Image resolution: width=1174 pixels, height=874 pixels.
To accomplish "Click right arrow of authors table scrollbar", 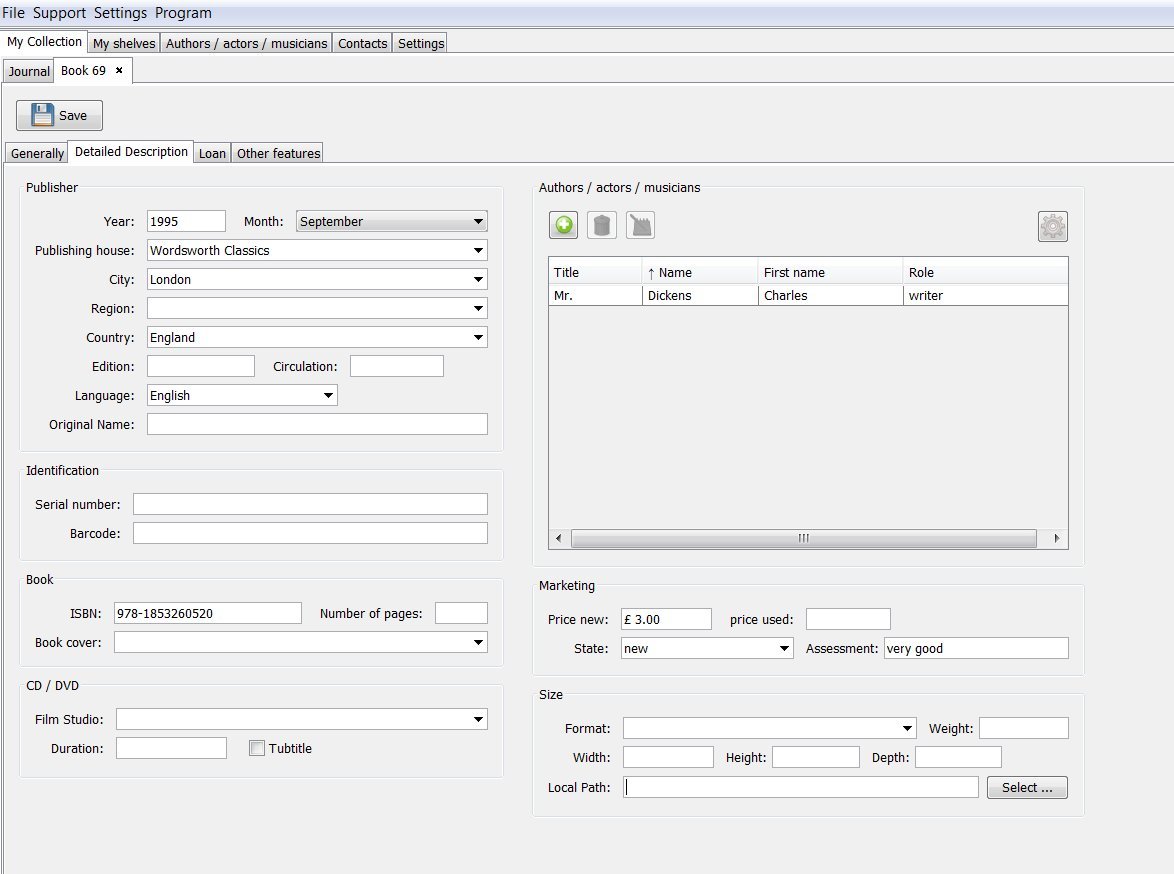I will coord(1057,538).
